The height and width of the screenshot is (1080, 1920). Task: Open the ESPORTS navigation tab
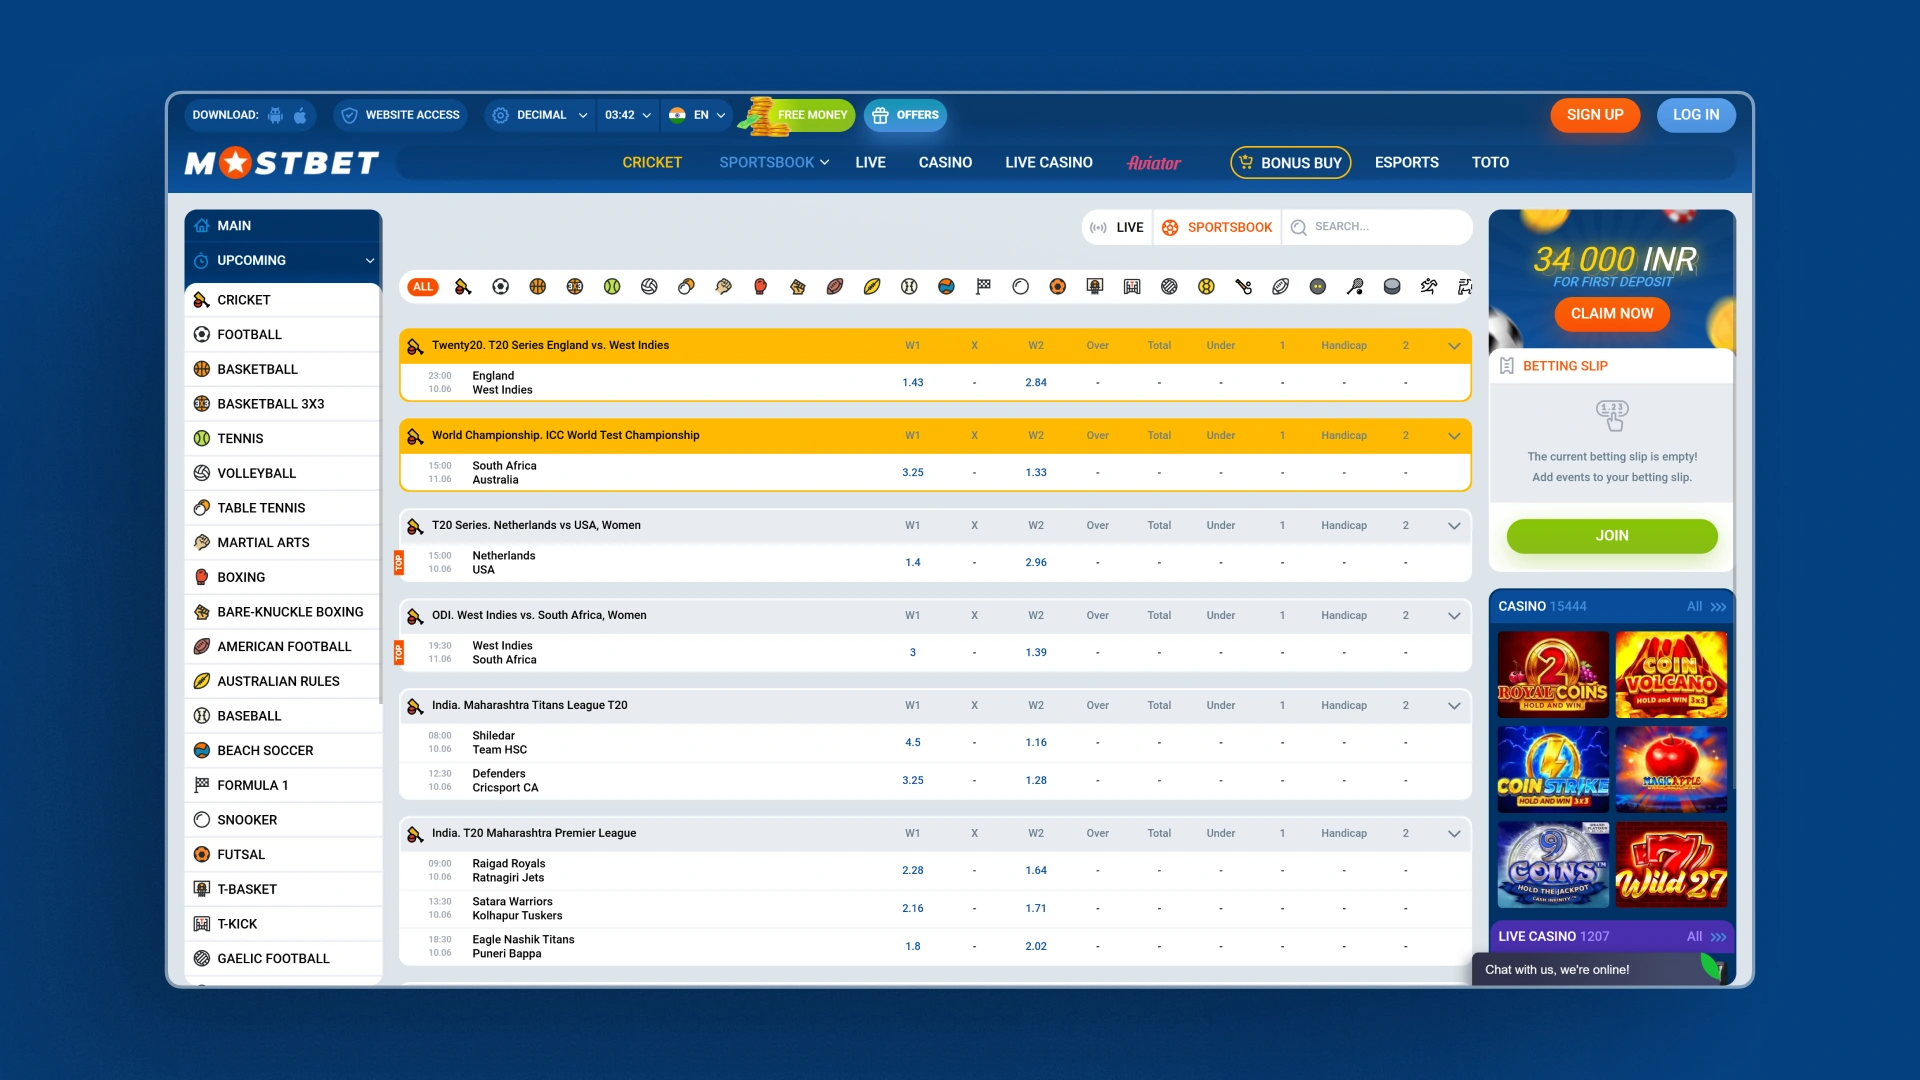click(1406, 162)
